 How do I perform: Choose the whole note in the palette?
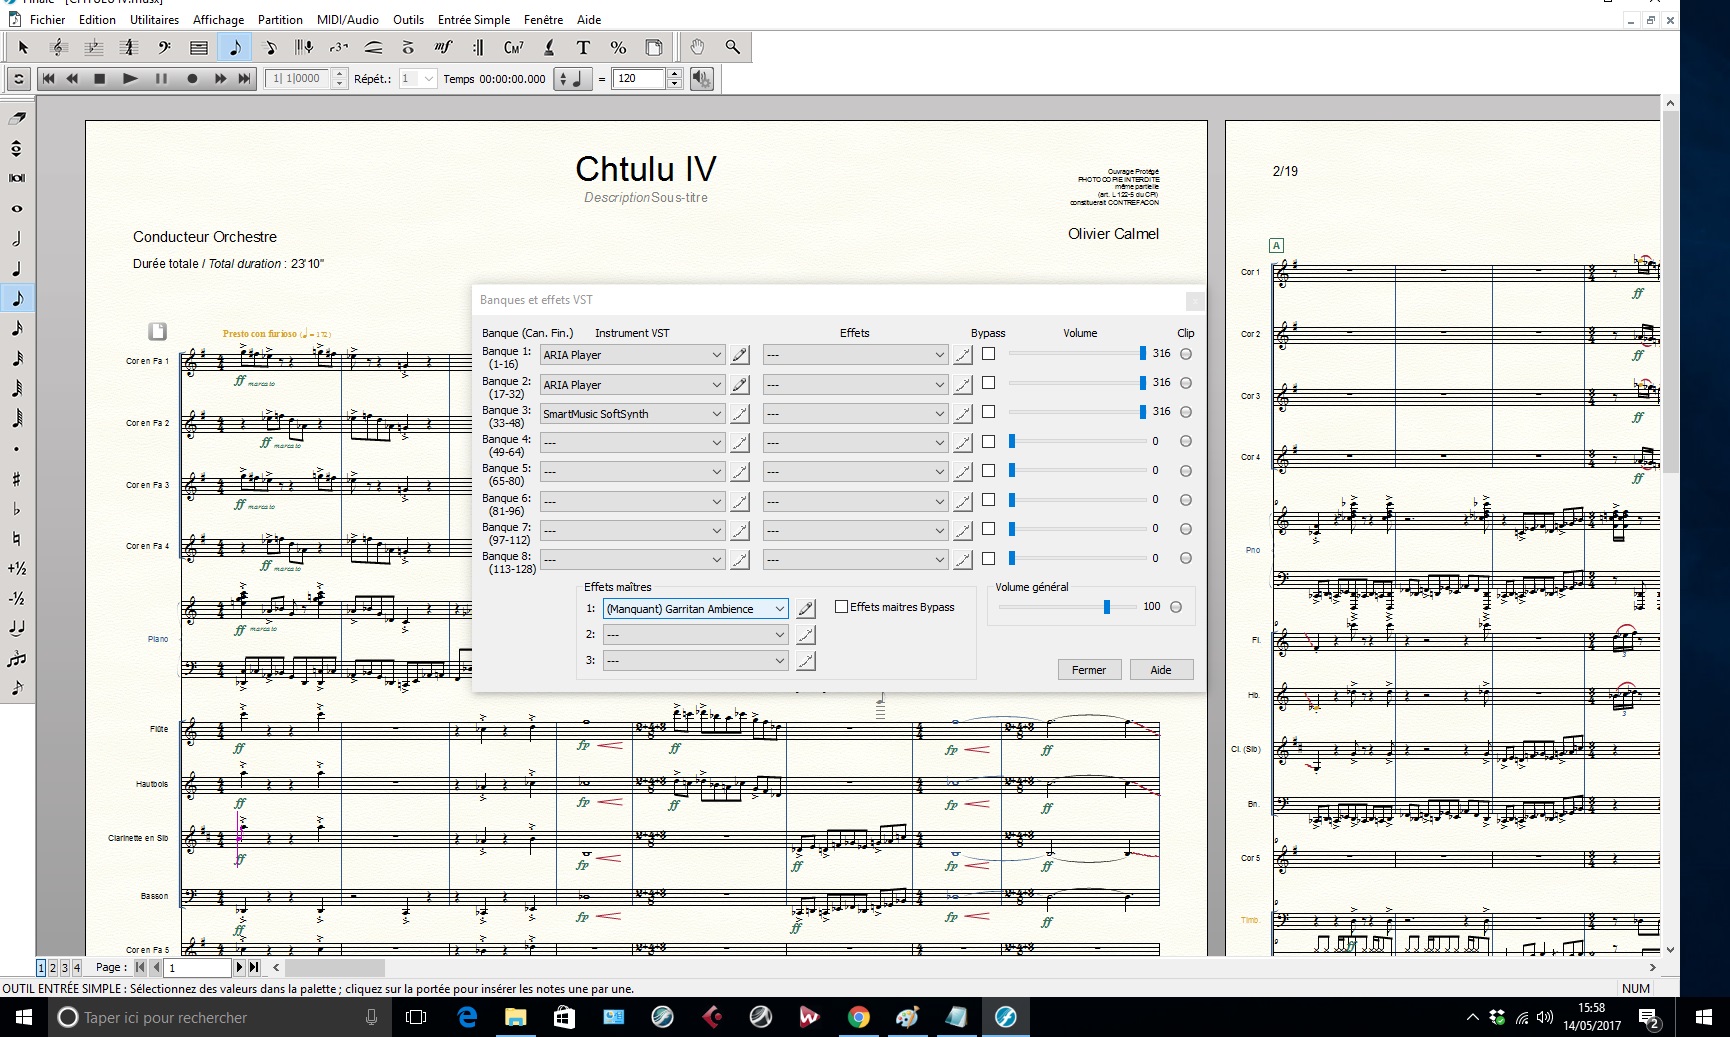click(17, 209)
